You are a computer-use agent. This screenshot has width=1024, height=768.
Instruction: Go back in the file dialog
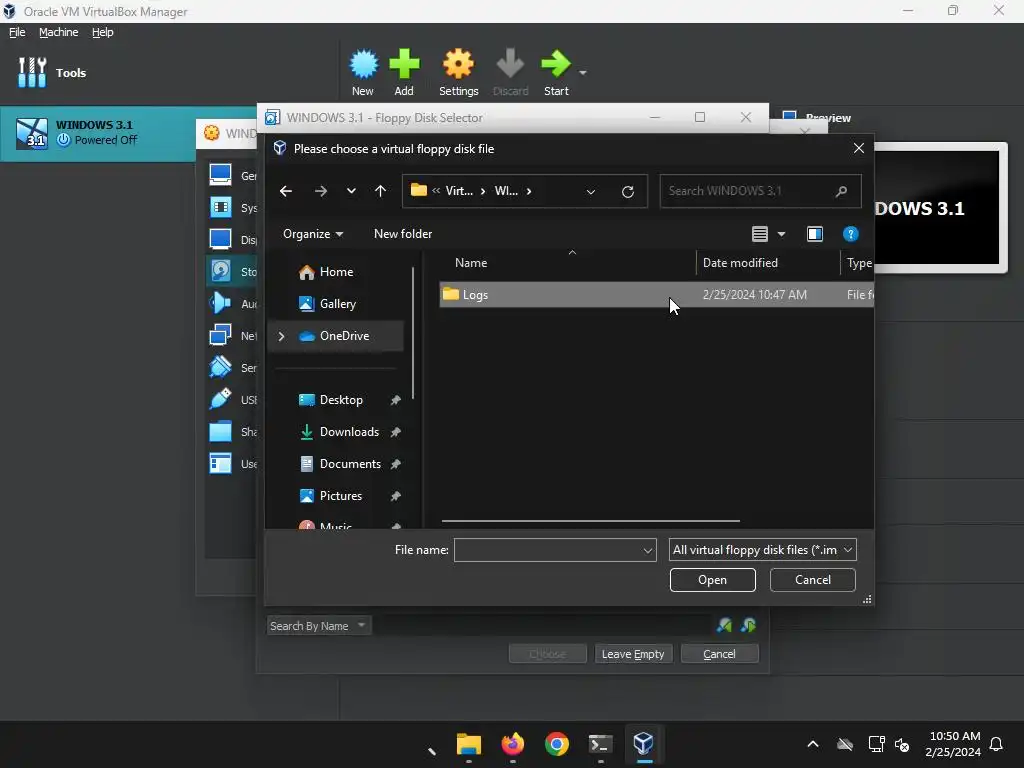[x=285, y=191]
